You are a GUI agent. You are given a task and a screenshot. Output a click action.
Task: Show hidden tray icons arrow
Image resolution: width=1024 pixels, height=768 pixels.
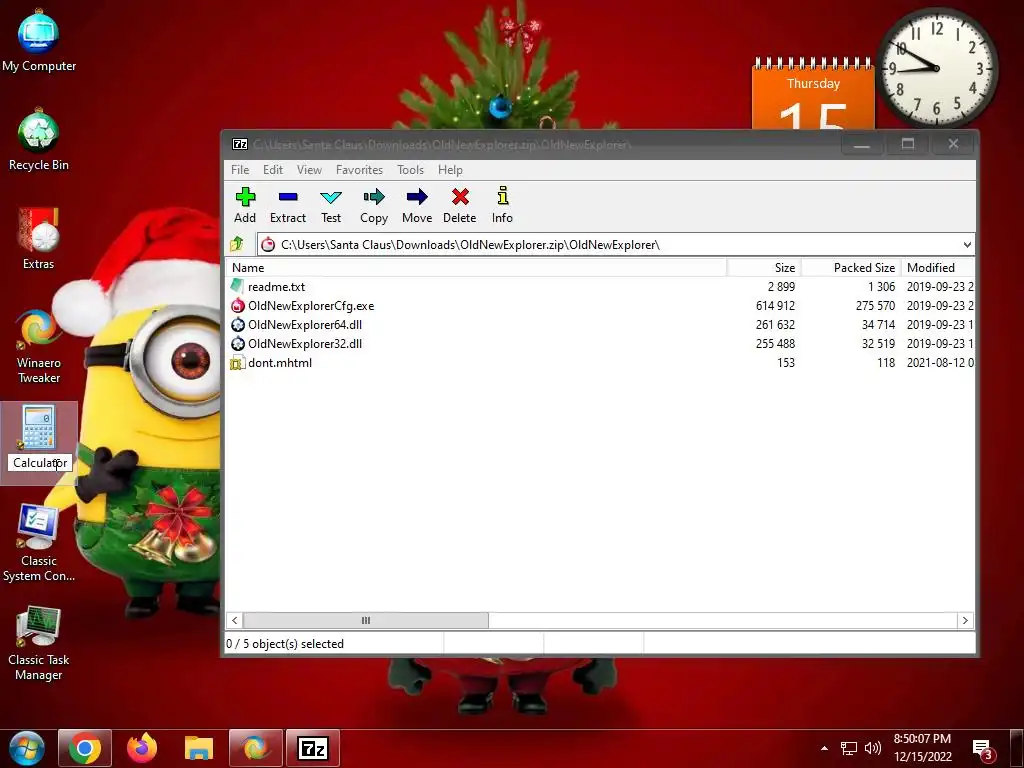coord(824,748)
